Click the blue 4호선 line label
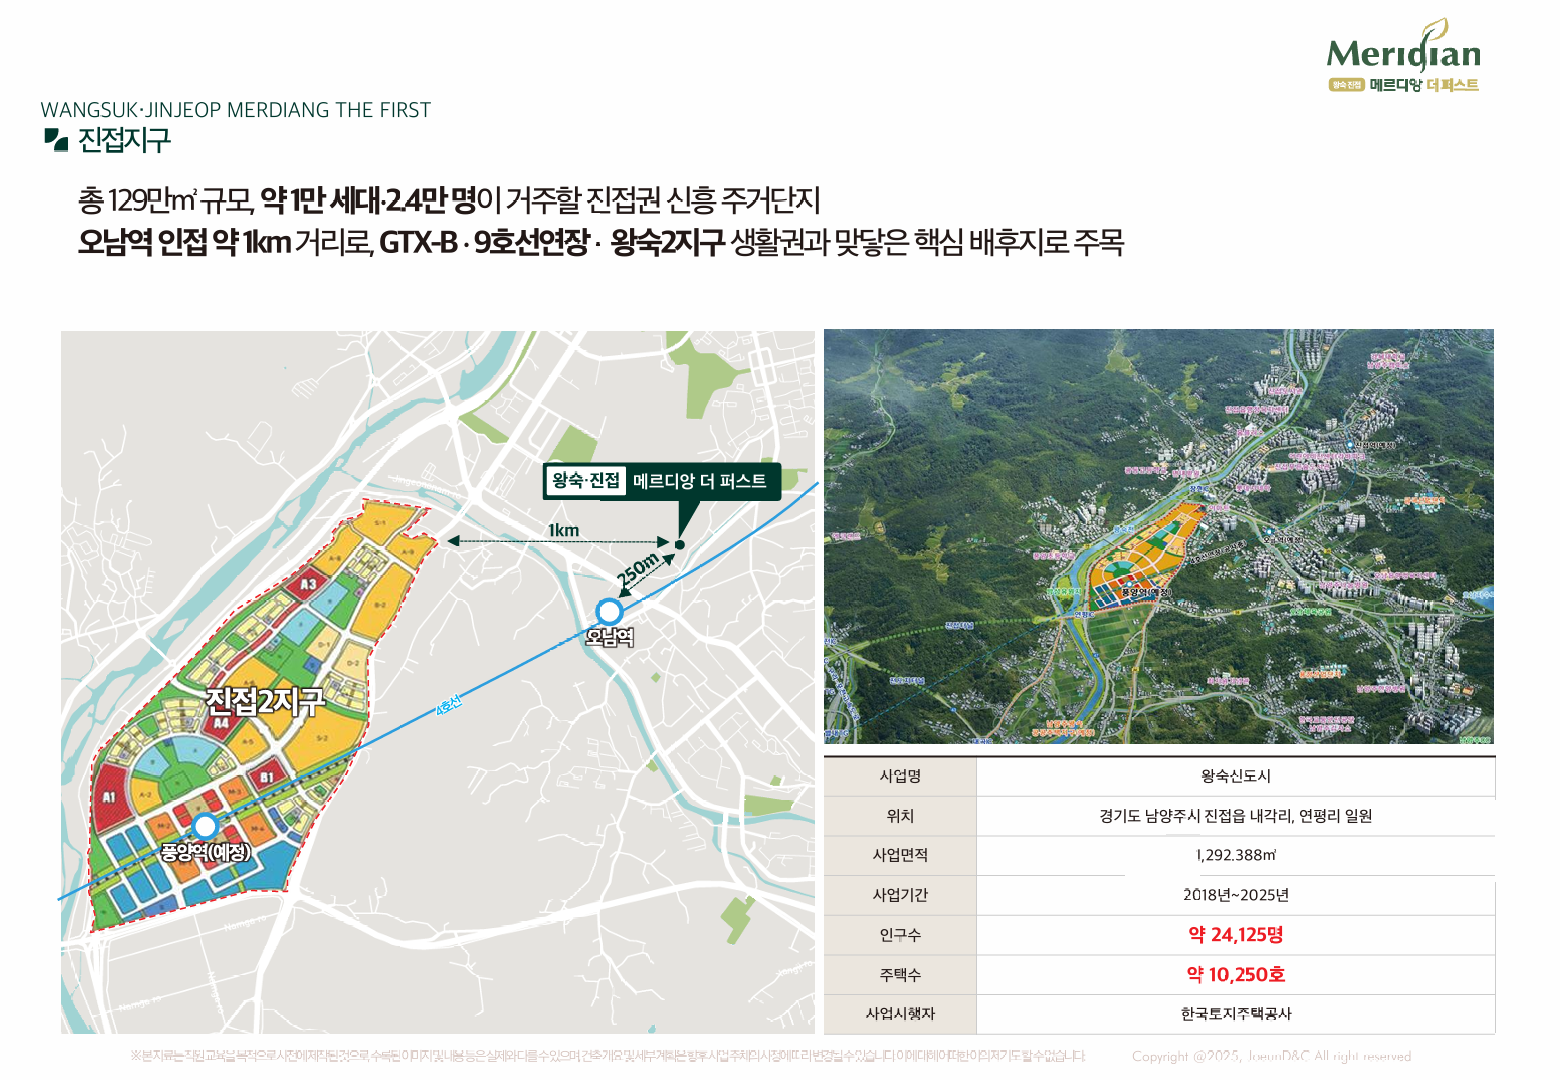Screen dimensions: 1560x1080 click(x=449, y=705)
